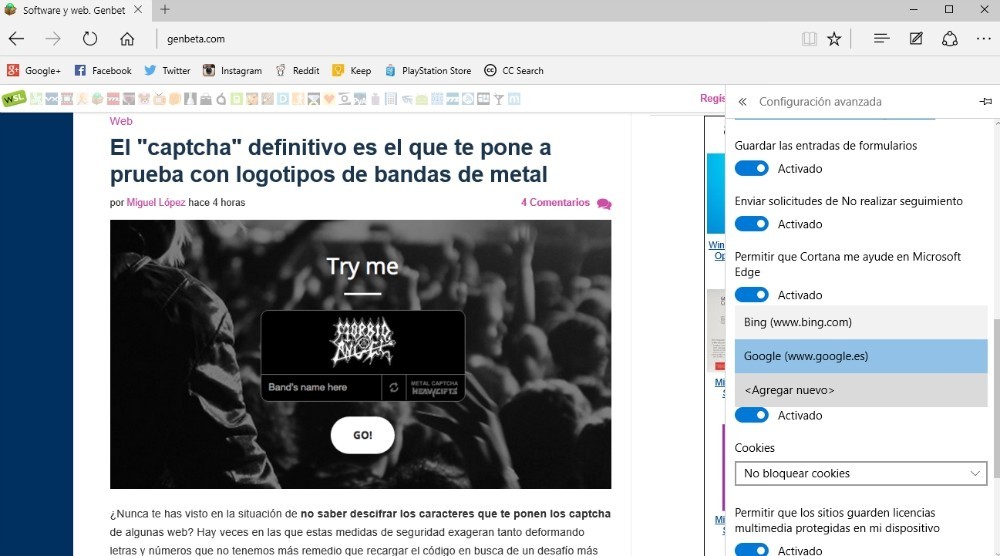Close the Genbeta tab
1000x556 pixels.
tap(138, 10)
